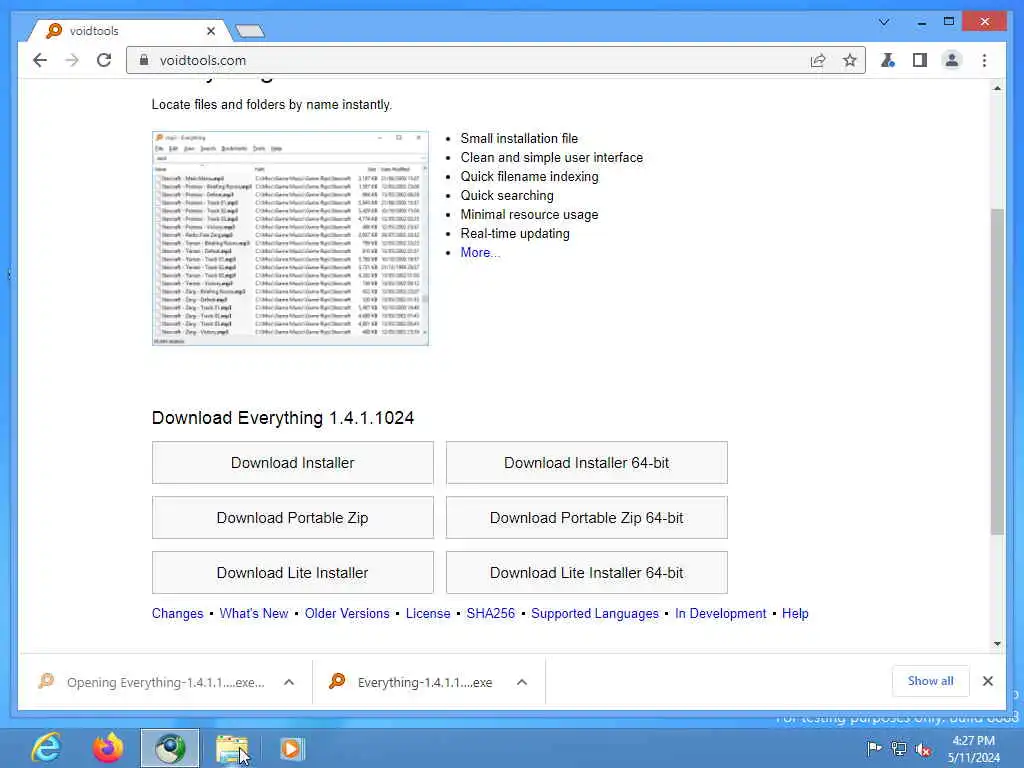The height and width of the screenshot is (768, 1024).
Task: Click the page scrollbar up arrow
Action: pos(997,88)
